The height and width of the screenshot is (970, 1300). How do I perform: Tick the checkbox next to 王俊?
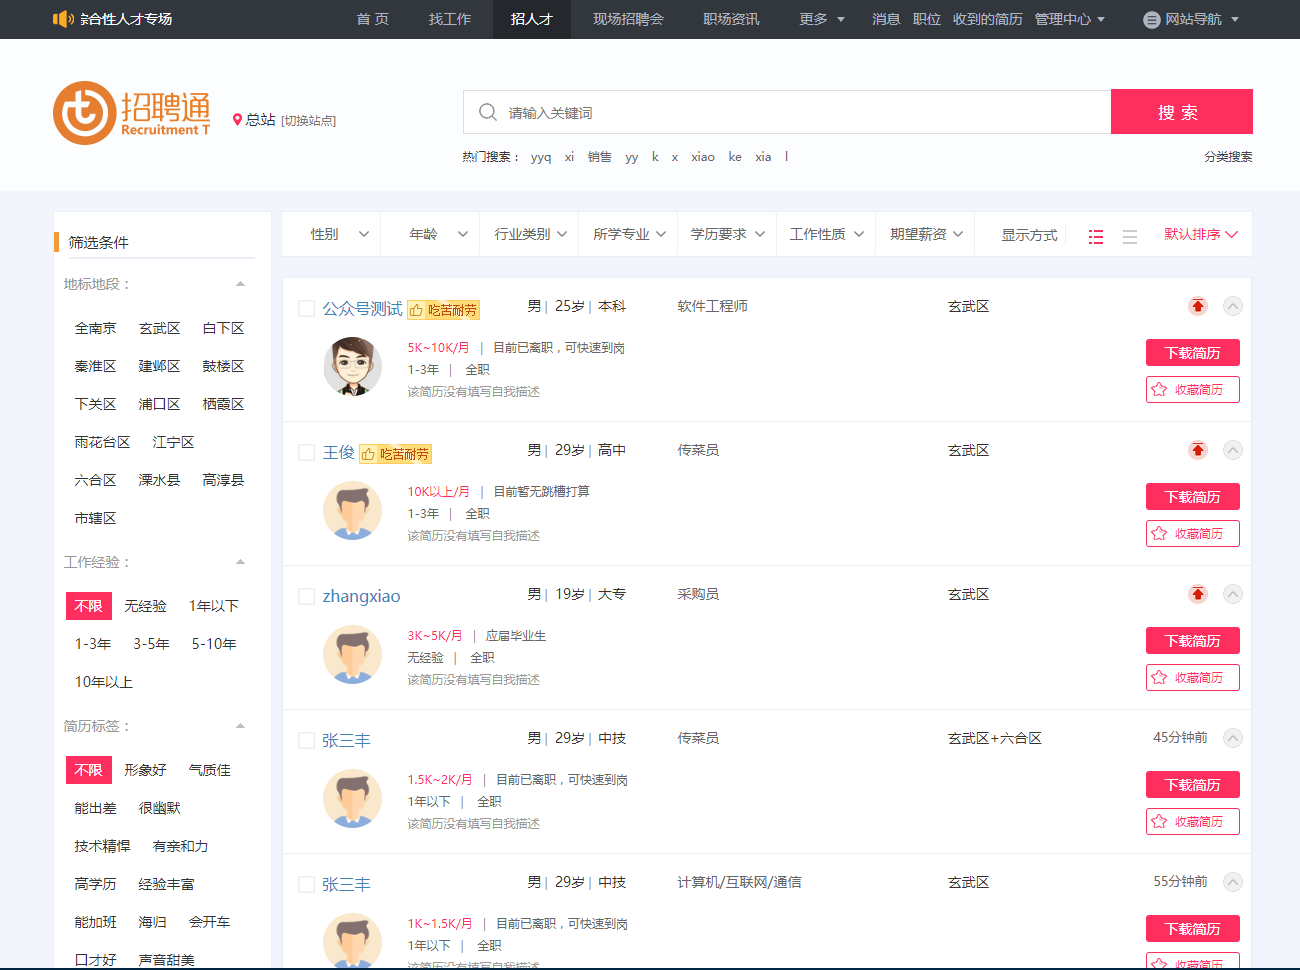pos(307,453)
